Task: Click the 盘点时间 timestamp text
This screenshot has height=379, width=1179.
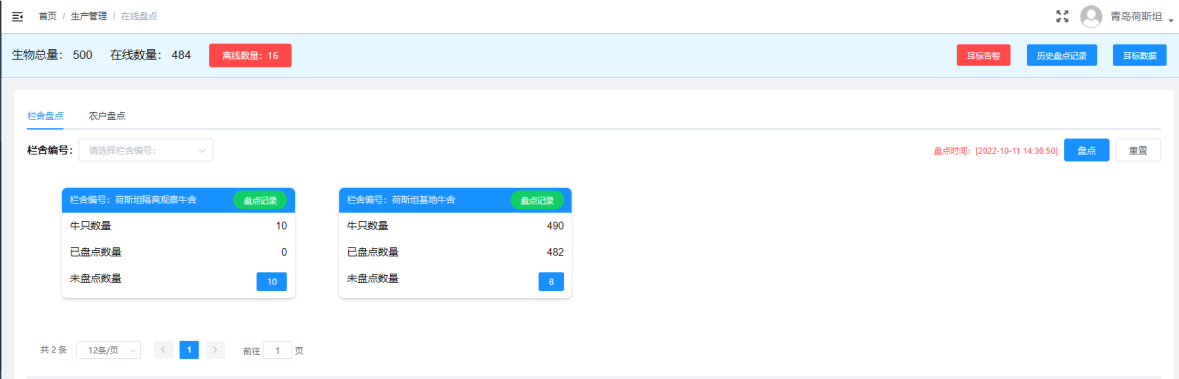Action: click(x=996, y=151)
